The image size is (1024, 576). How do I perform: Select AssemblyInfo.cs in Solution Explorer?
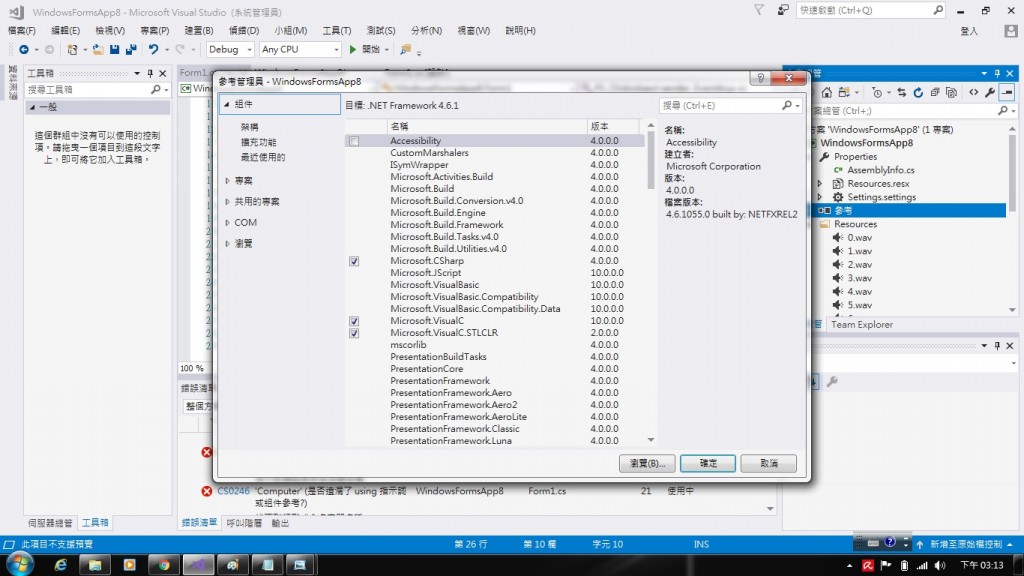[880, 170]
